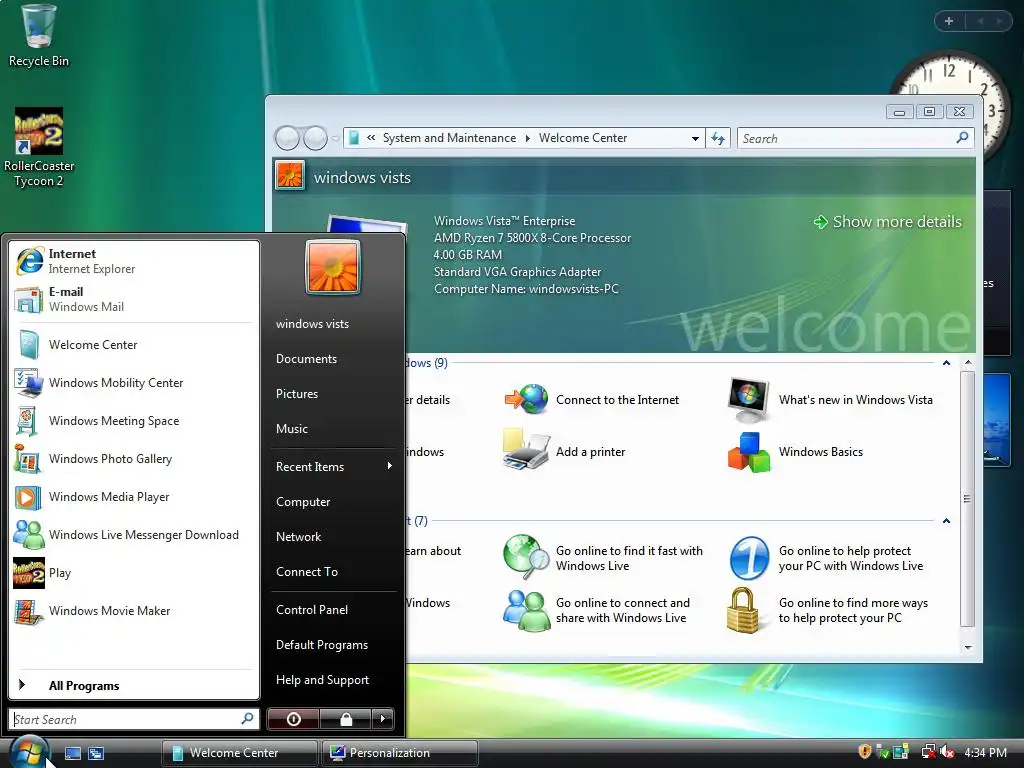Open Windows Basics item
The height and width of the screenshot is (768, 1024).
coord(795,451)
